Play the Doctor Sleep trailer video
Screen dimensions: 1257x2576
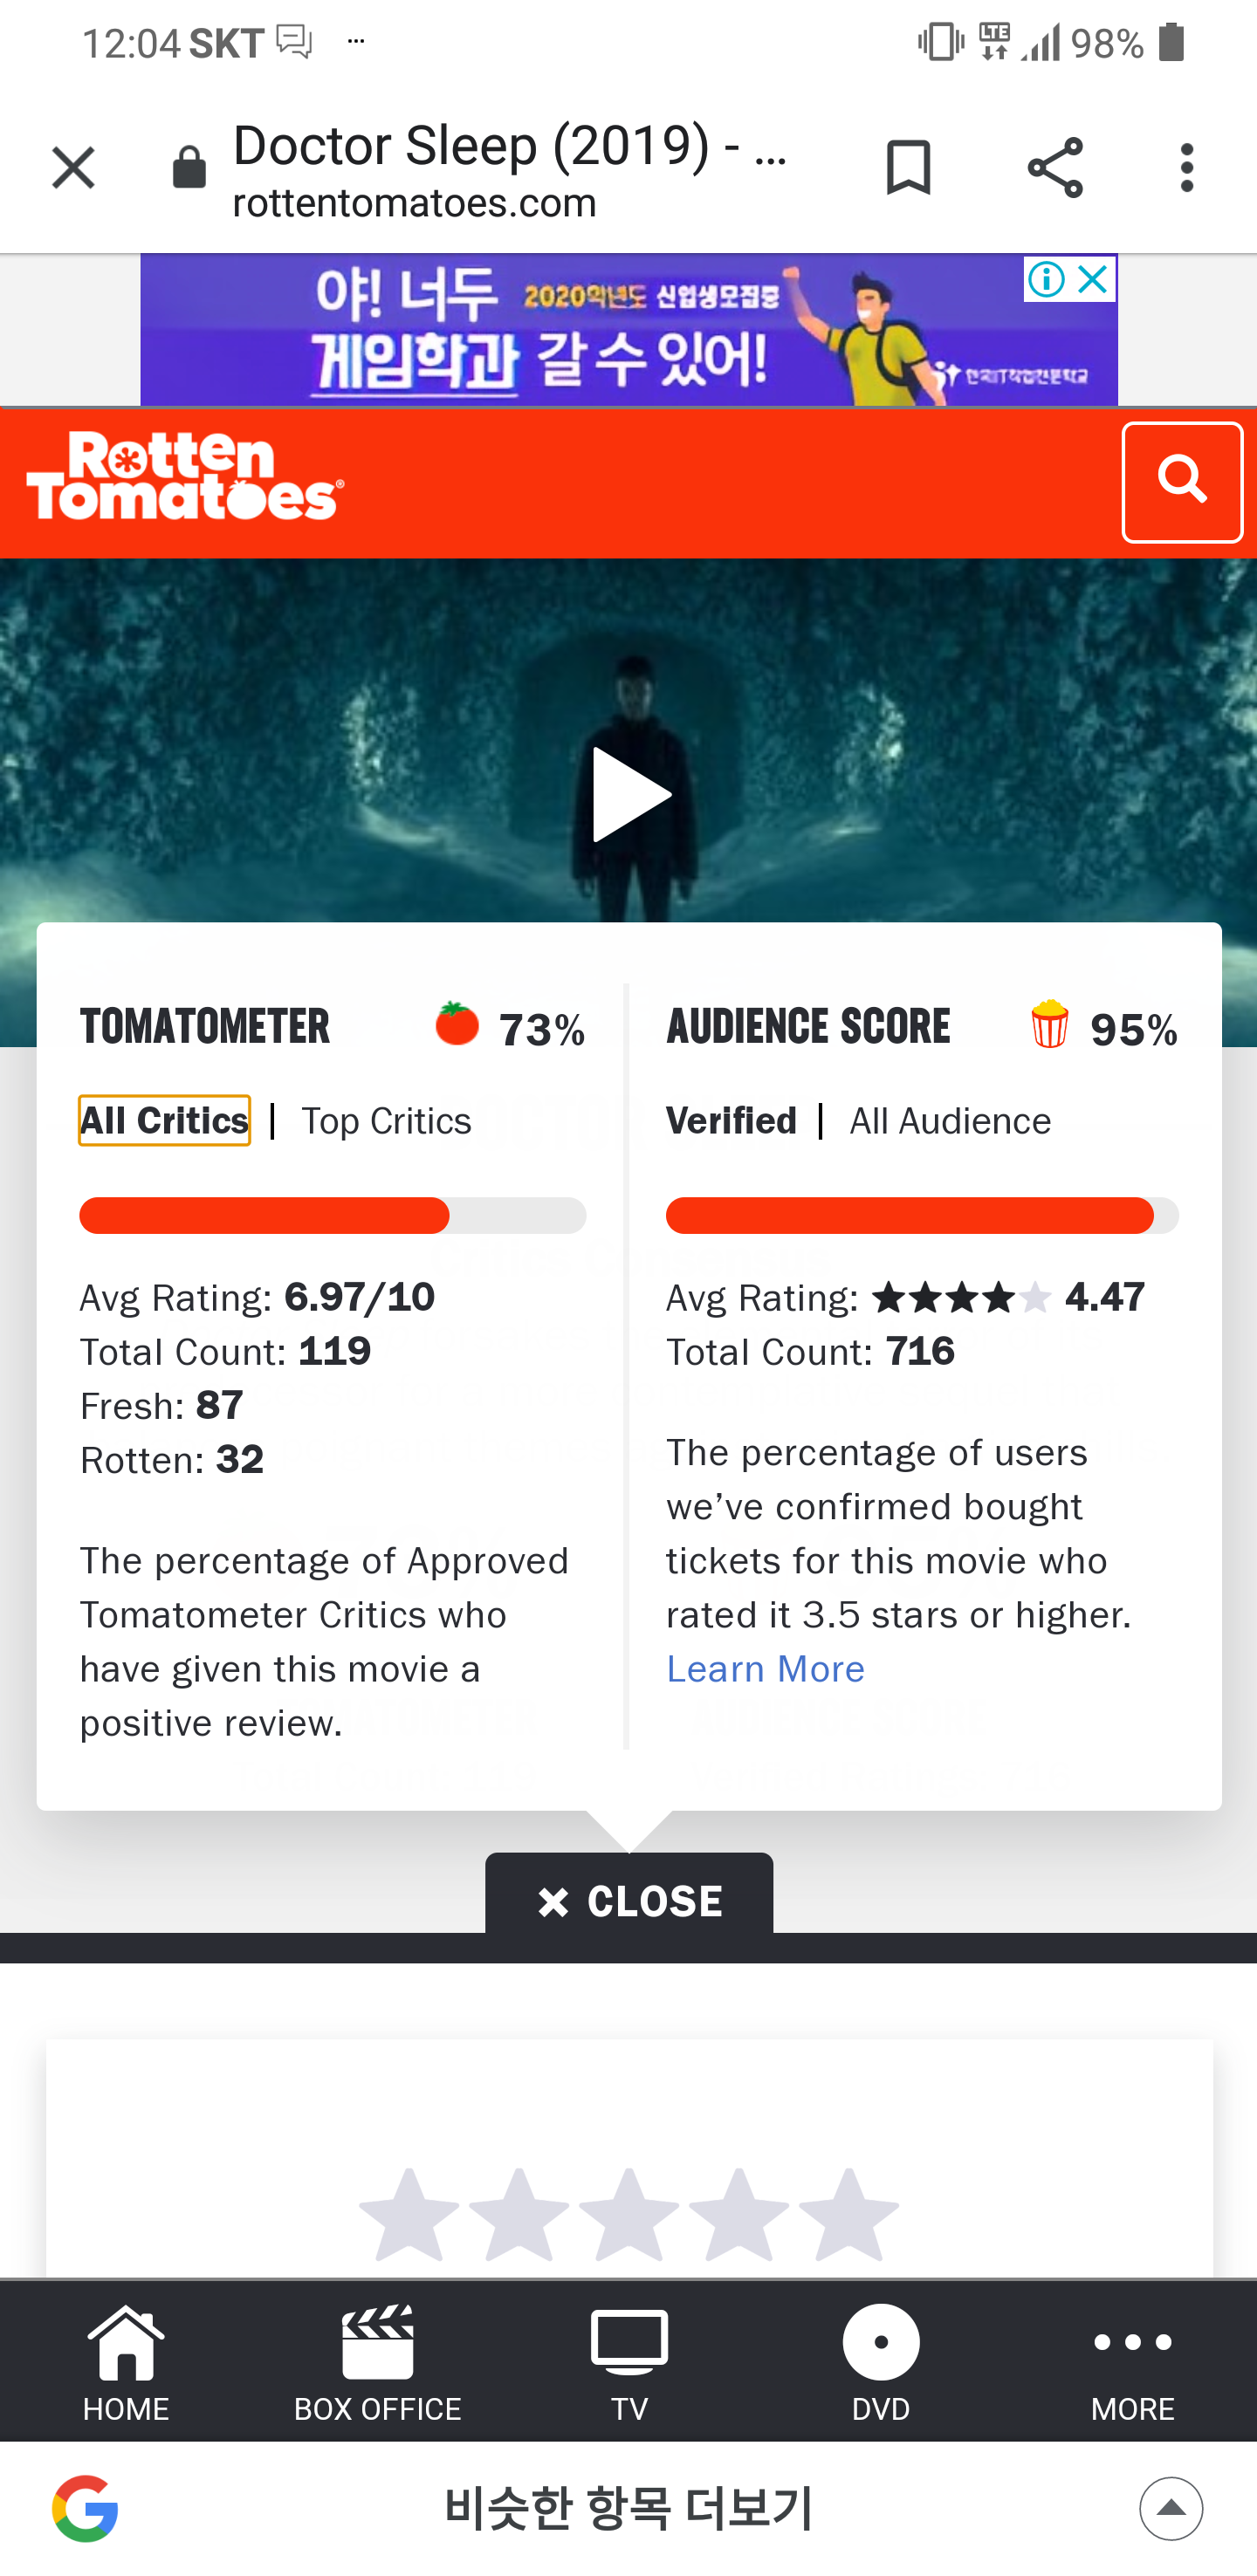point(629,795)
